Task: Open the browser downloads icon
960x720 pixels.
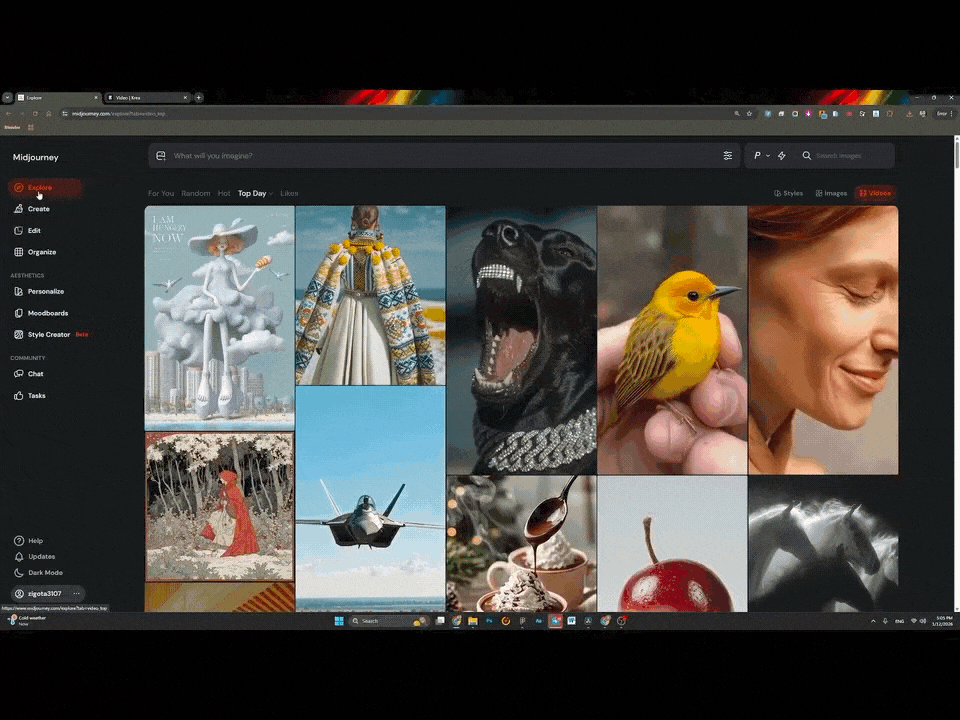Action: 909,113
